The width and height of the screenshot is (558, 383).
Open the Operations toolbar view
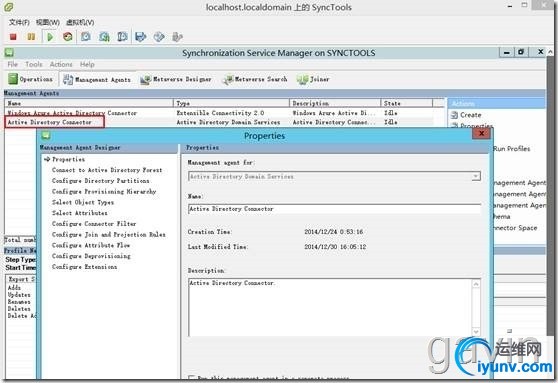tap(30, 79)
